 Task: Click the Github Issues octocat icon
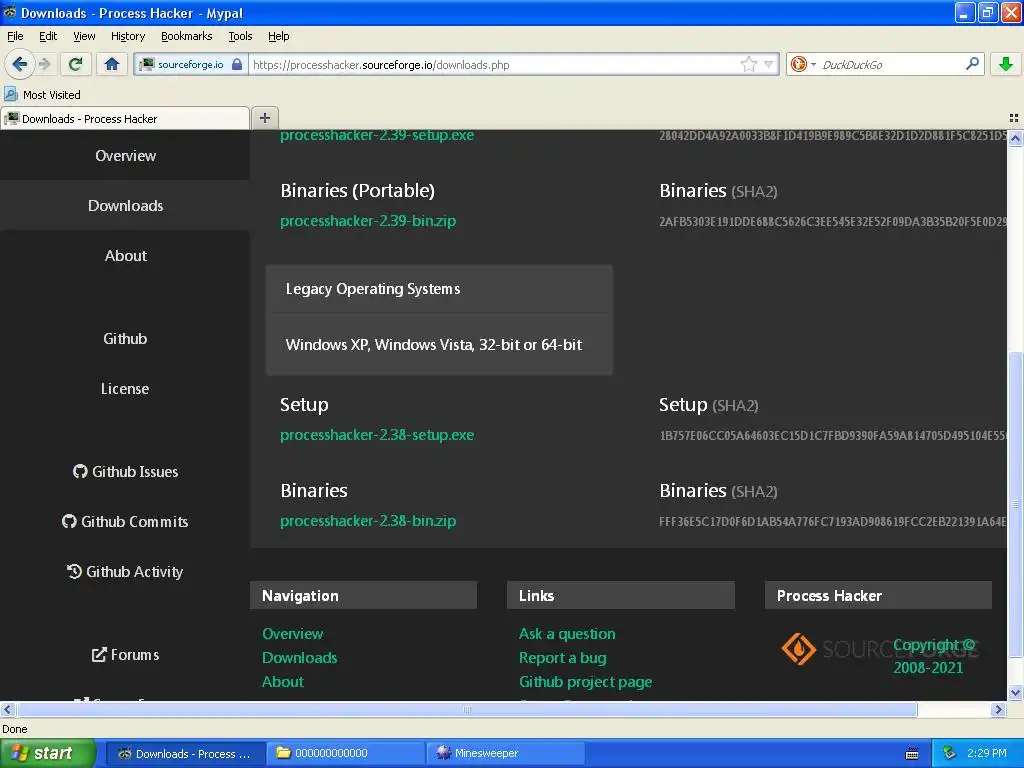[x=80, y=471]
